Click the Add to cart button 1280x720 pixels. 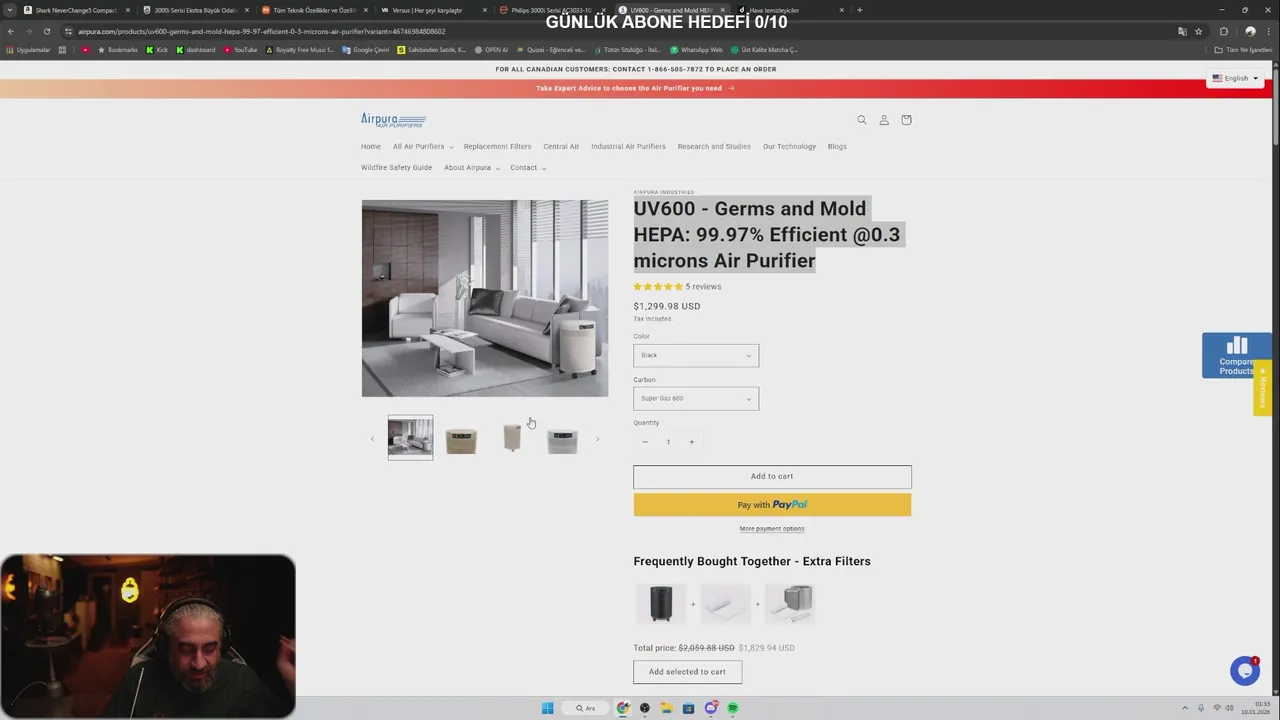coord(772,477)
